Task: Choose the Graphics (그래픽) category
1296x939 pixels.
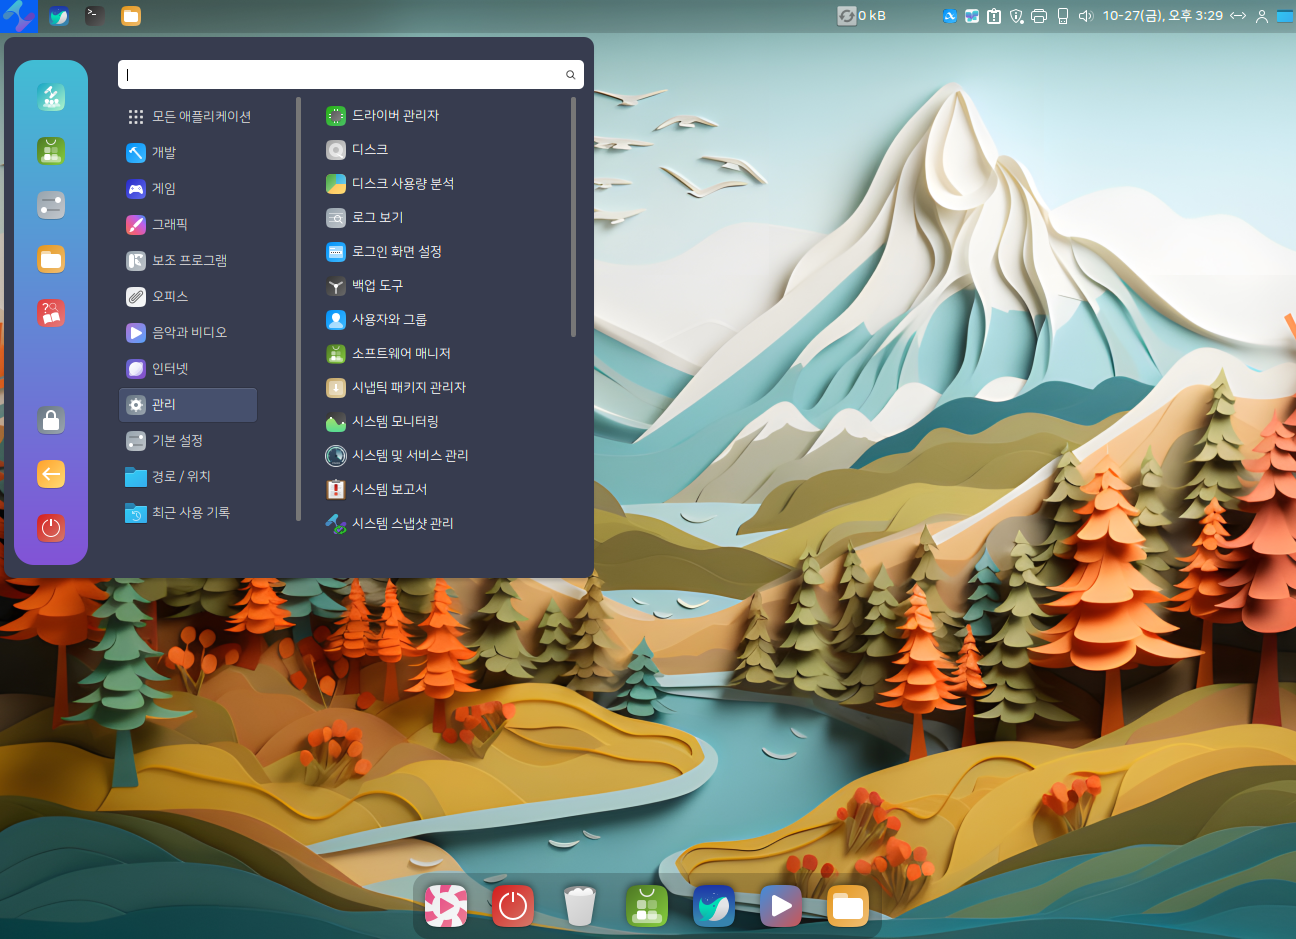Action: tap(169, 225)
